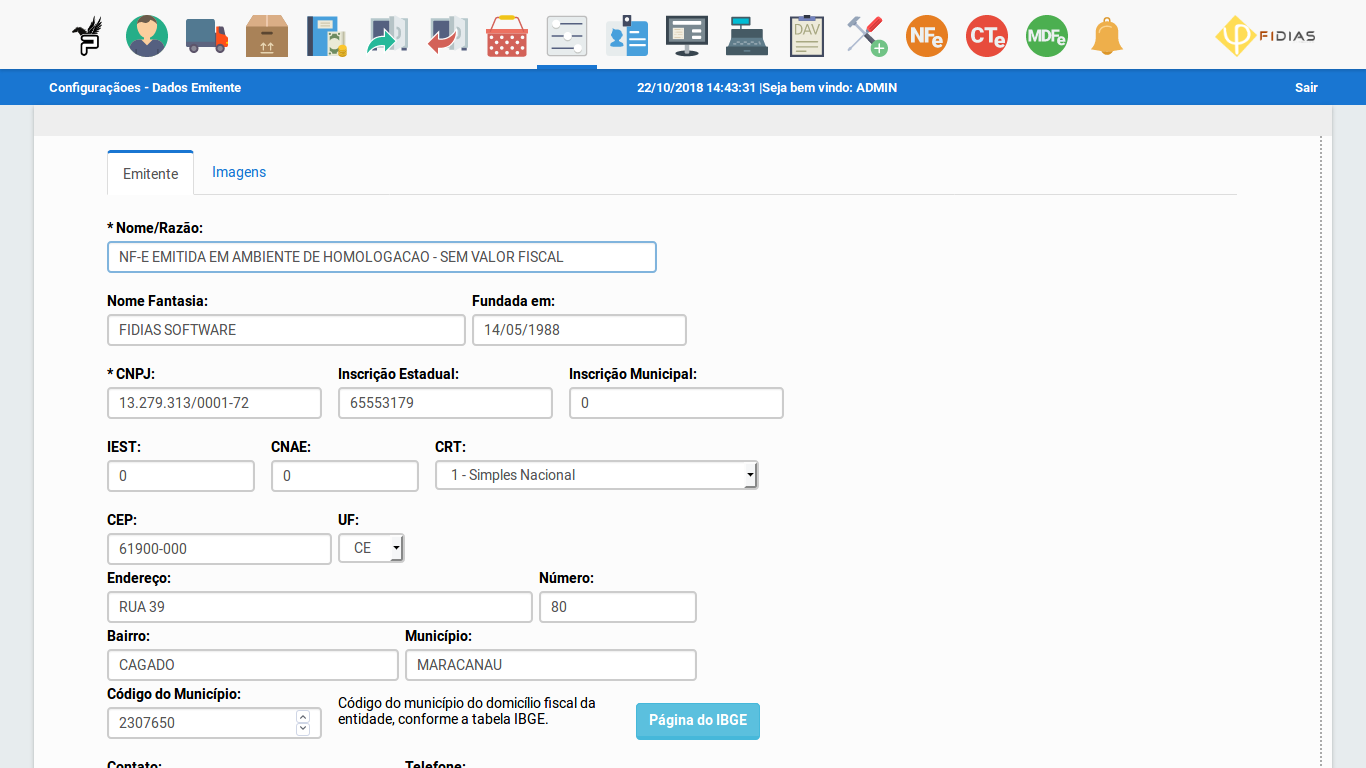
Task: Click the notification bell icon
Action: [1107, 36]
